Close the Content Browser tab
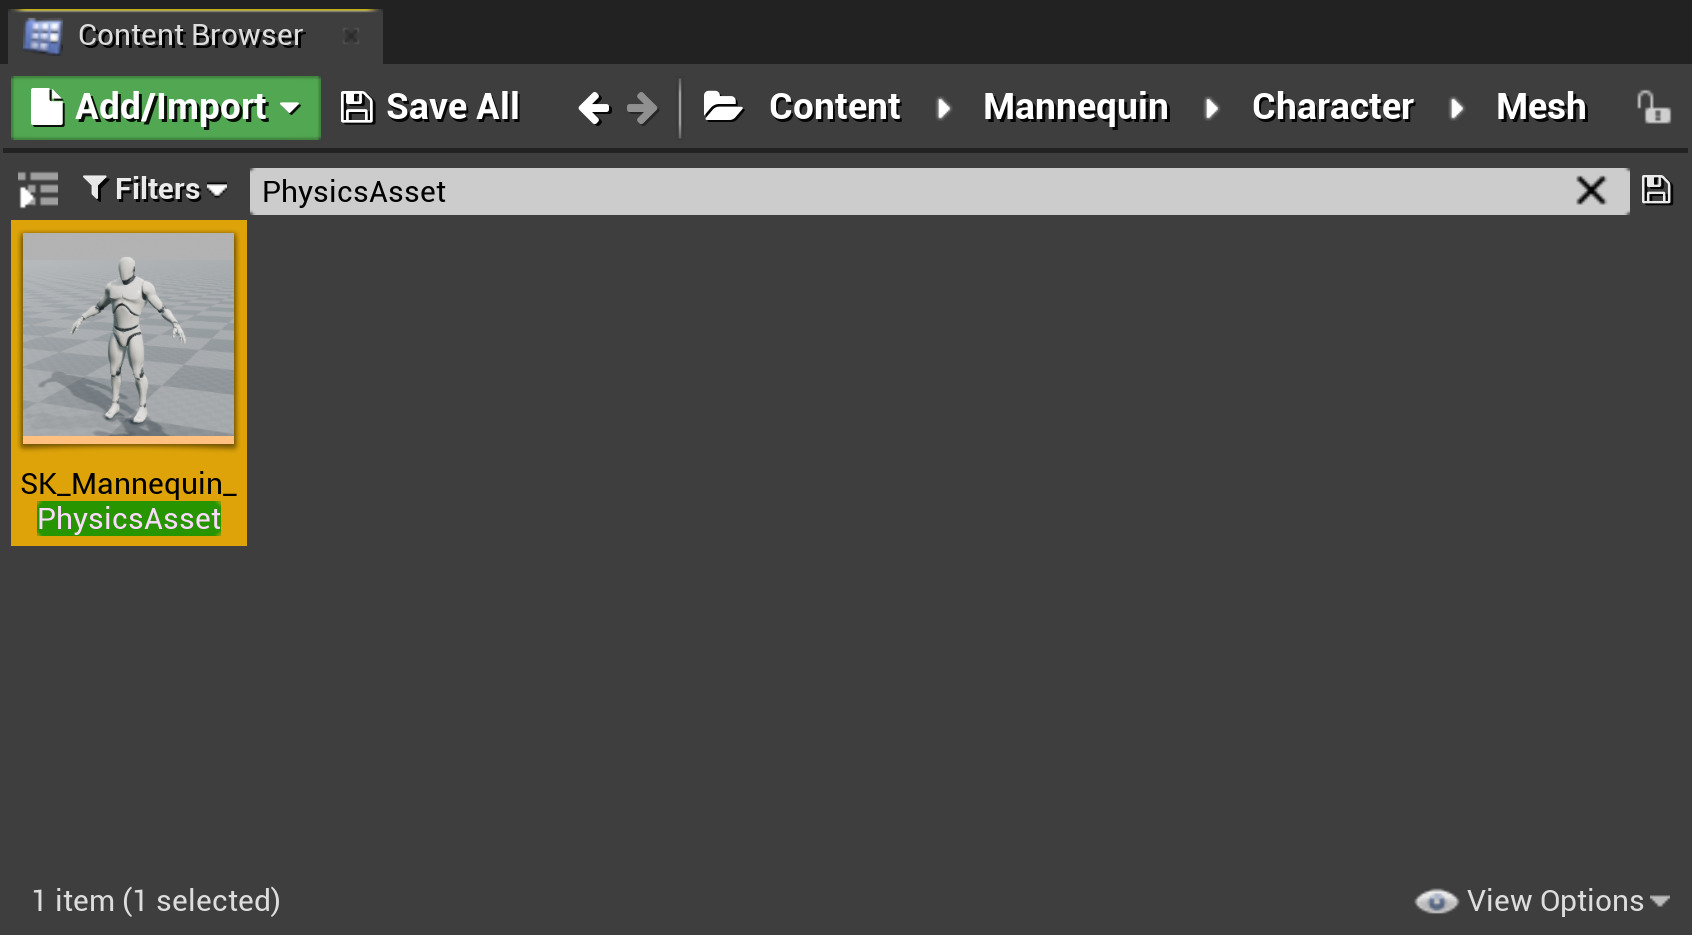This screenshot has height=935, width=1692. (x=351, y=35)
